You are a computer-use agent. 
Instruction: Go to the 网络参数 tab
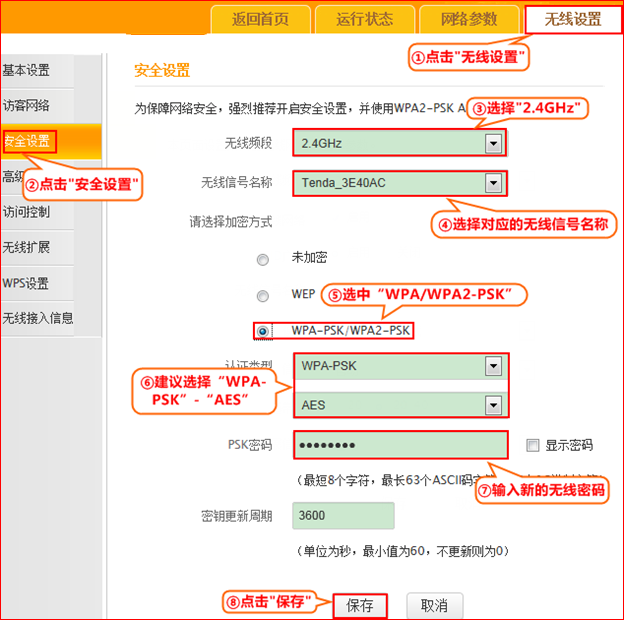[470, 19]
